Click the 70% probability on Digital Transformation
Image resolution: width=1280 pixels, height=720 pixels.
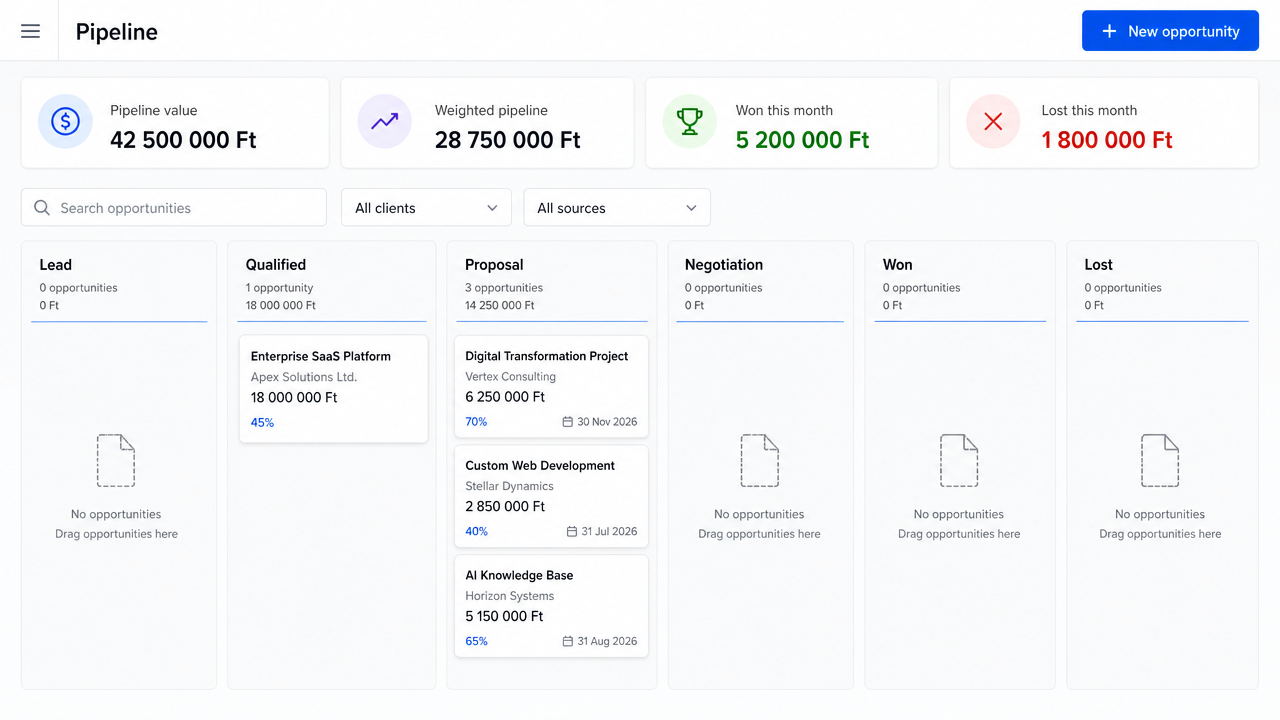[x=476, y=422]
